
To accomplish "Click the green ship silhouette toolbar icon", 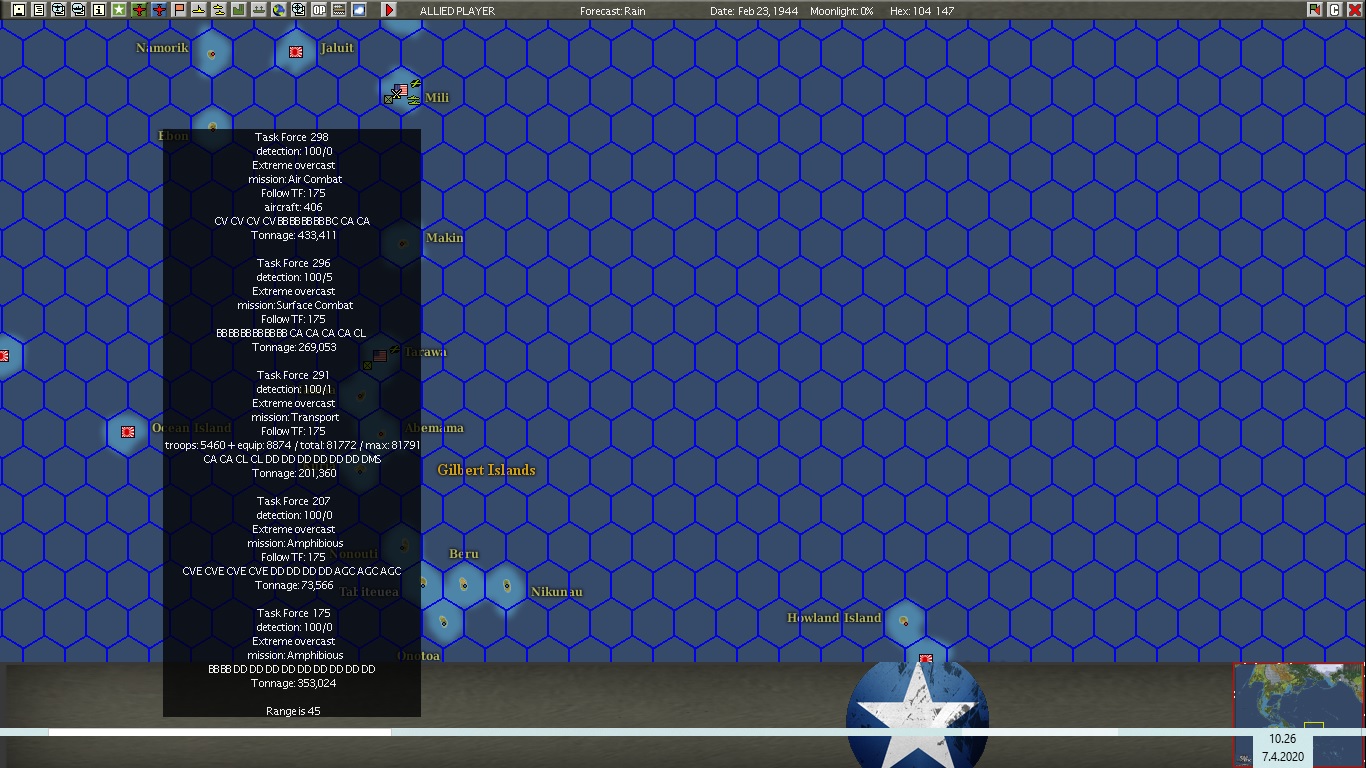I will 259,10.
